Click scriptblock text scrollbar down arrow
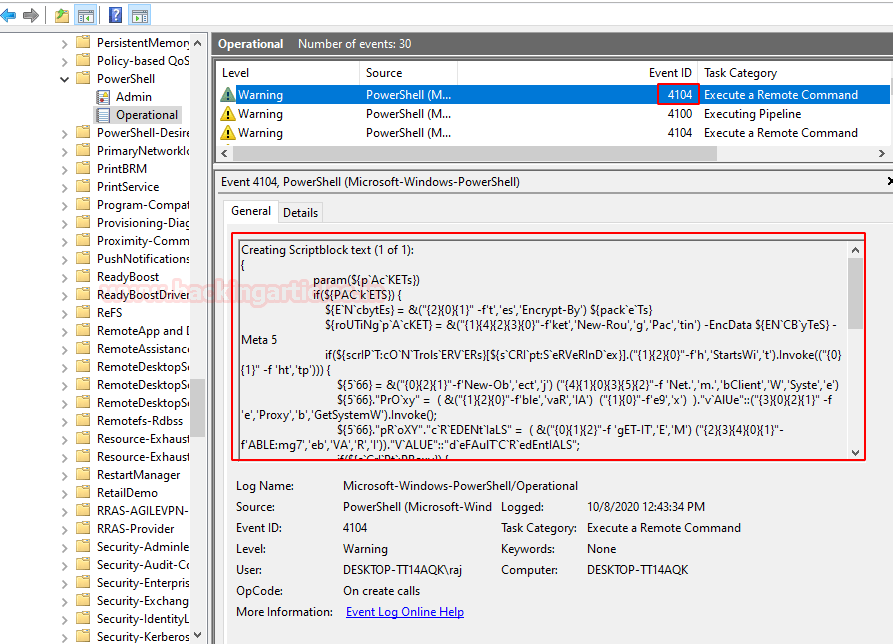 click(855, 453)
